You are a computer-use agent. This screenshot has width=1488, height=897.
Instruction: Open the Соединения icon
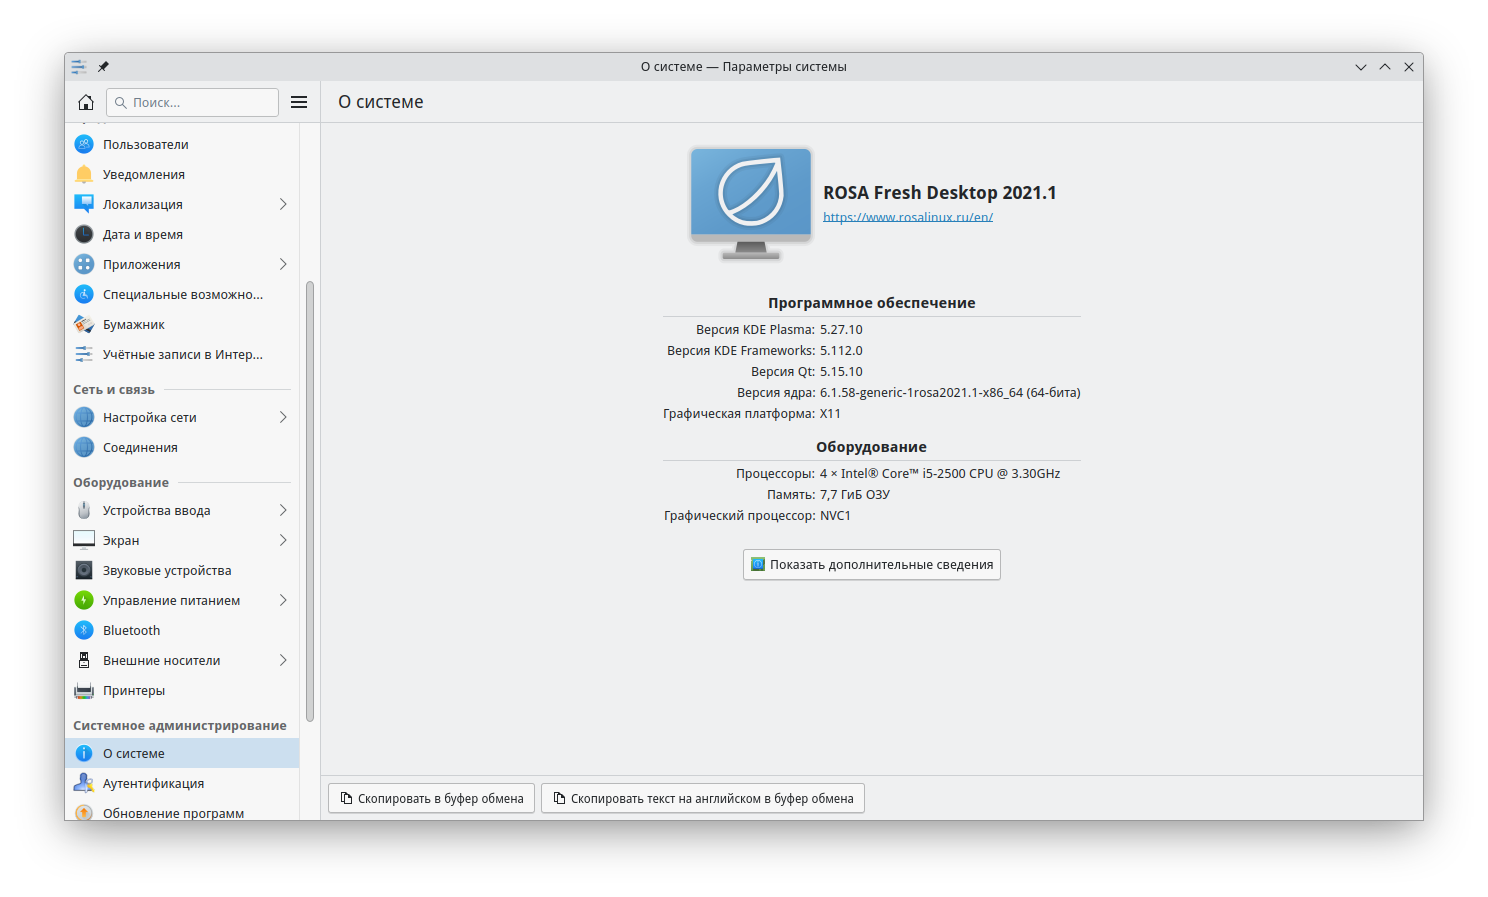tap(84, 447)
